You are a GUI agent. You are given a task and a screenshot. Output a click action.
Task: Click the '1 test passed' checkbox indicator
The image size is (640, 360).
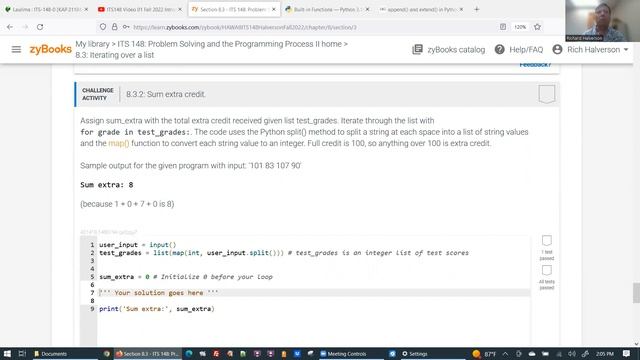(547, 240)
